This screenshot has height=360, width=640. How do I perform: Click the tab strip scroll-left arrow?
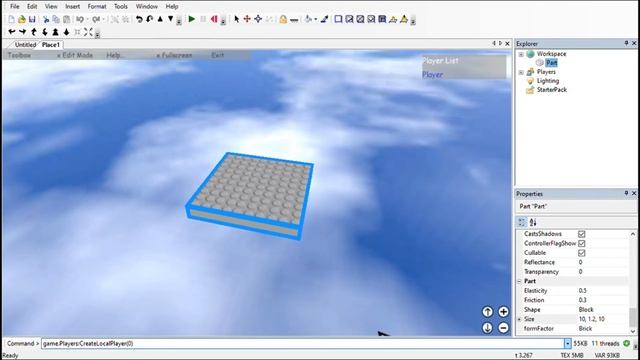(493, 43)
